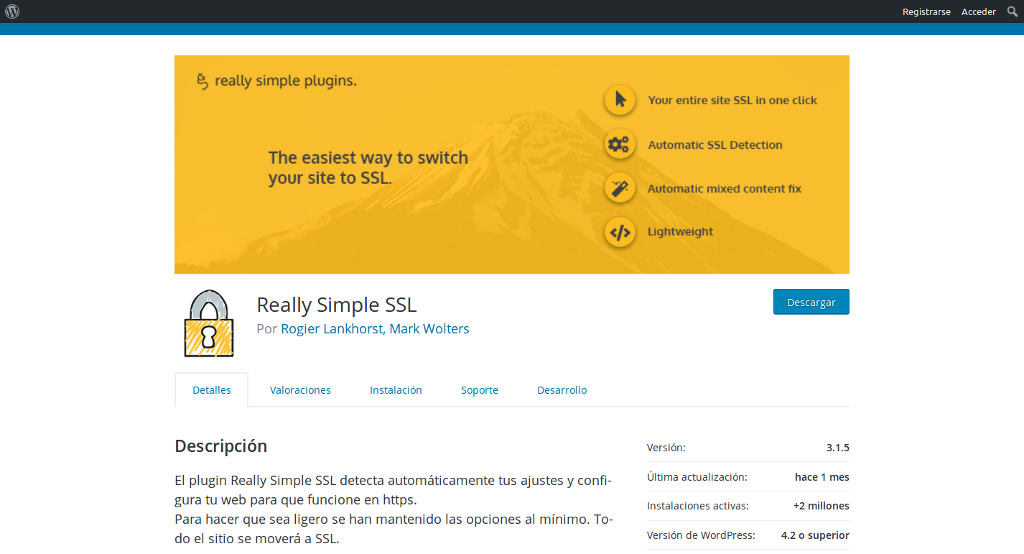The image size is (1024, 554).
Task: Click the '+2 millones' installs value
Action: point(821,506)
